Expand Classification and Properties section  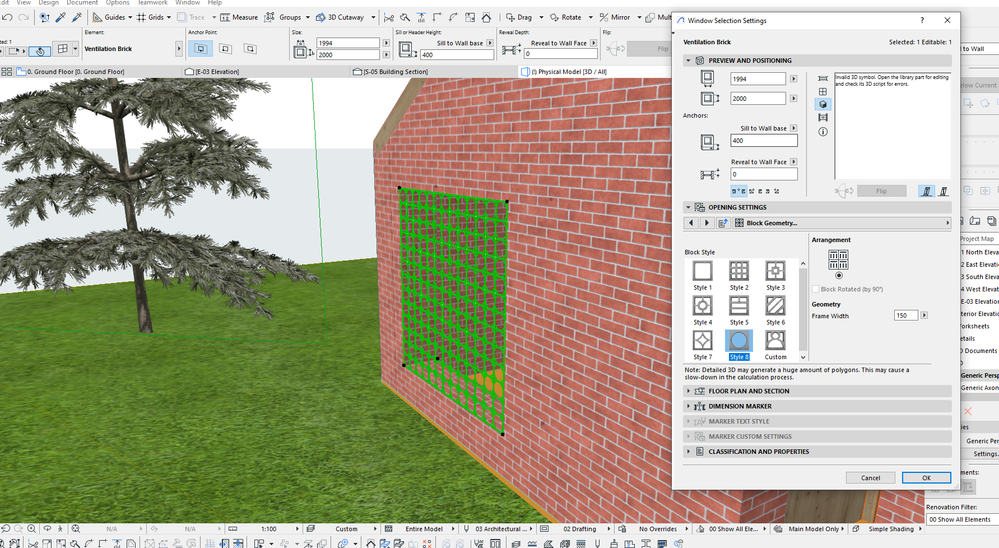pyautogui.click(x=758, y=451)
